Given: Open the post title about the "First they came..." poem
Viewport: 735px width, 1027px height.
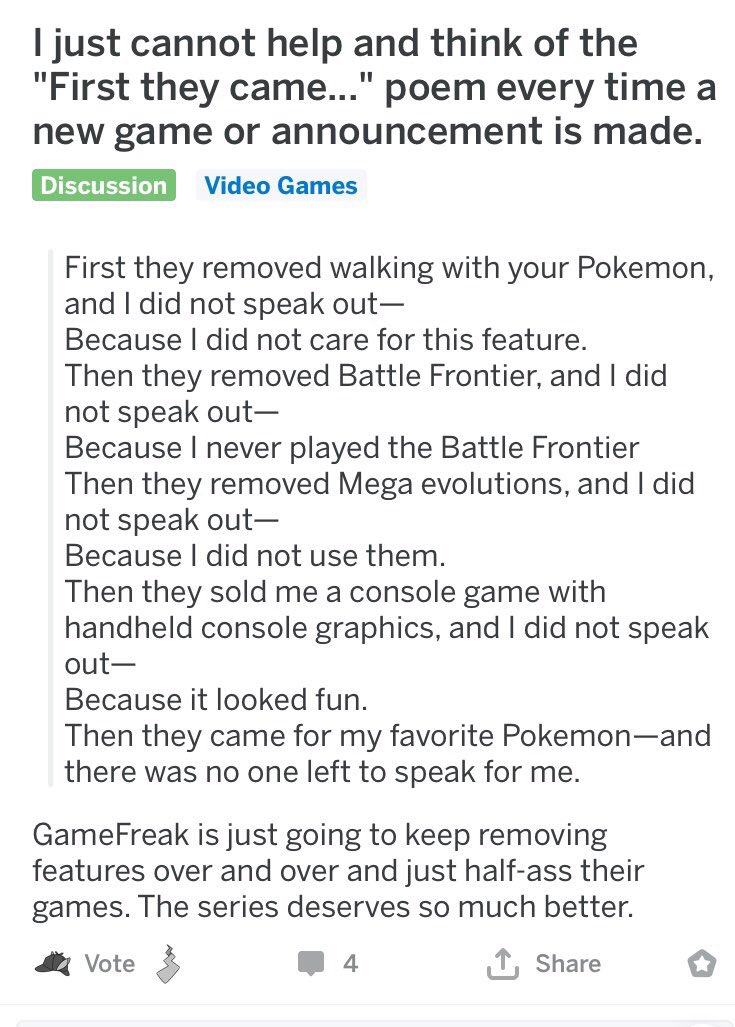Looking at the screenshot, I should (372, 87).
